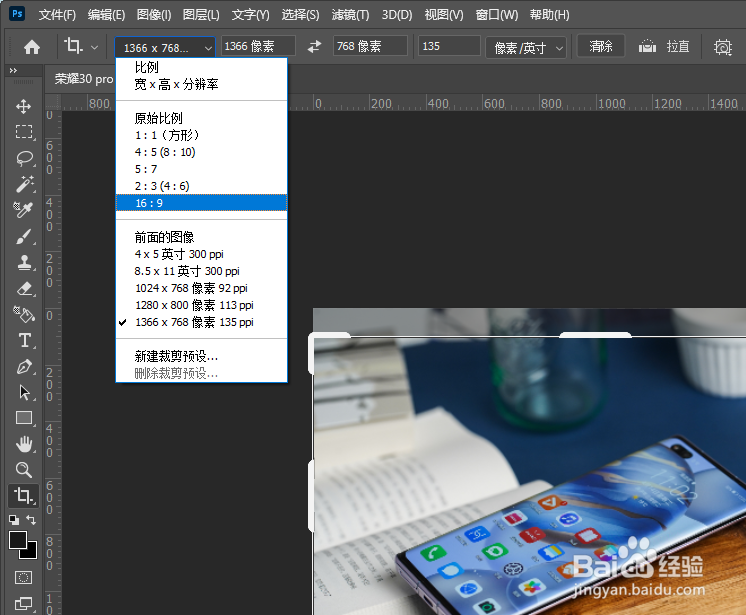Image resolution: width=746 pixels, height=615 pixels.
Task: Select the Zoom tool
Action: [24, 470]
